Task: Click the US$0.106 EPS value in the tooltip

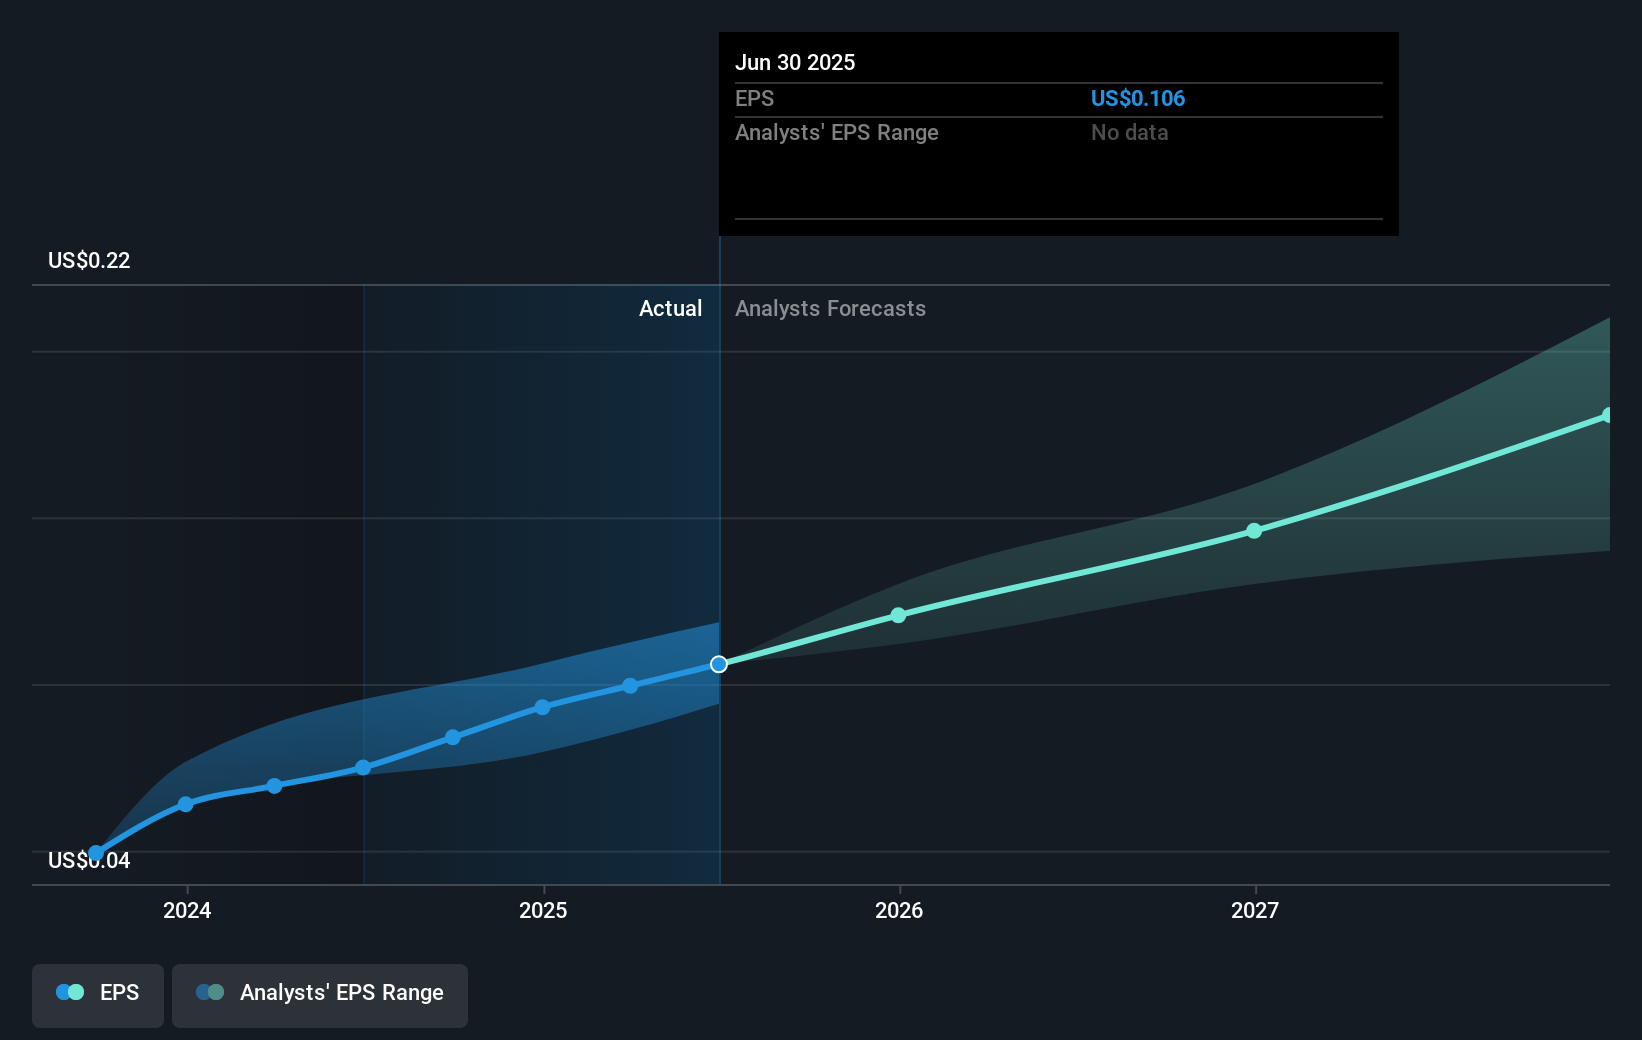Action: click(x=1138, y=98)
